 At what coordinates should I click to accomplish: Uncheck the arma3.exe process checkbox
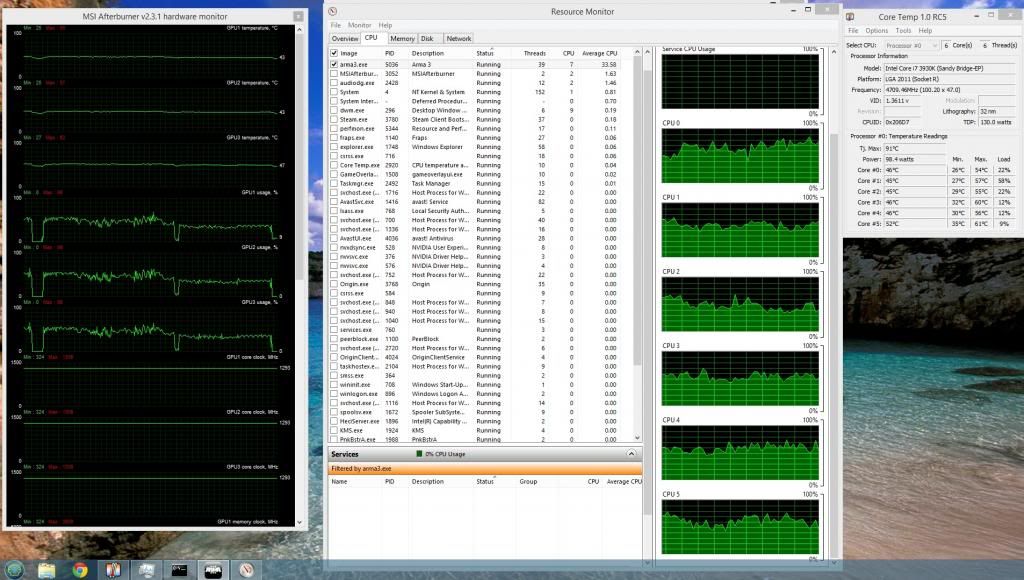click(334, 64)
